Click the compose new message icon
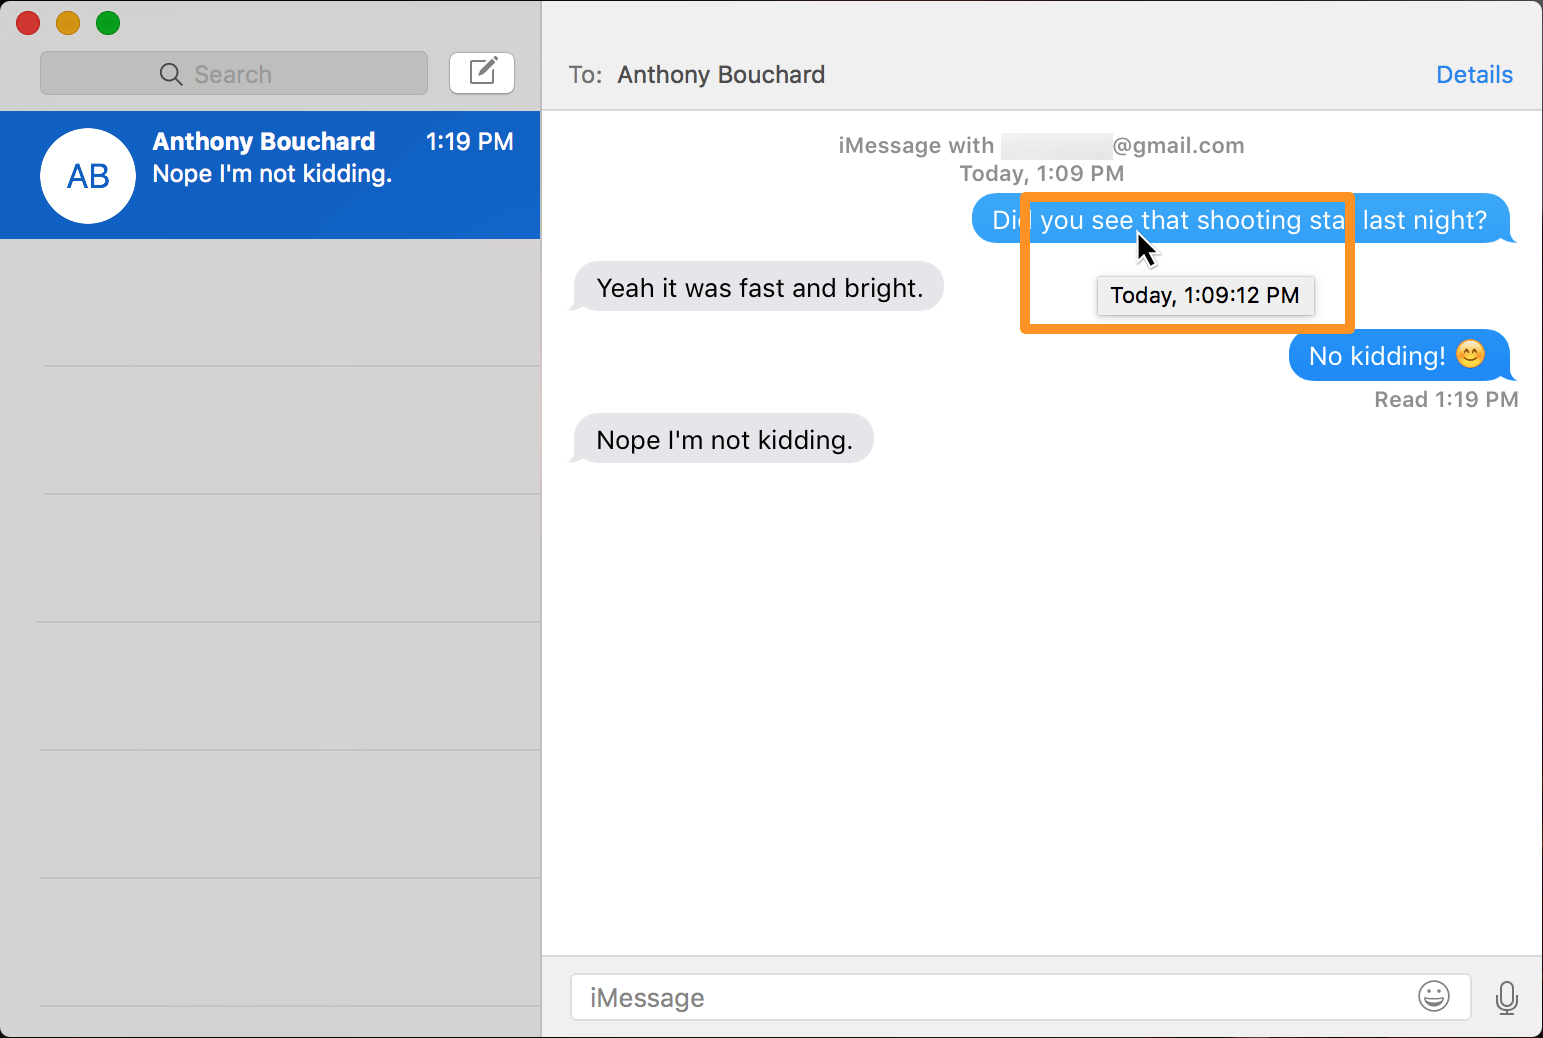The width and height of the screenshot is (1543, 1038). point(482,73)
